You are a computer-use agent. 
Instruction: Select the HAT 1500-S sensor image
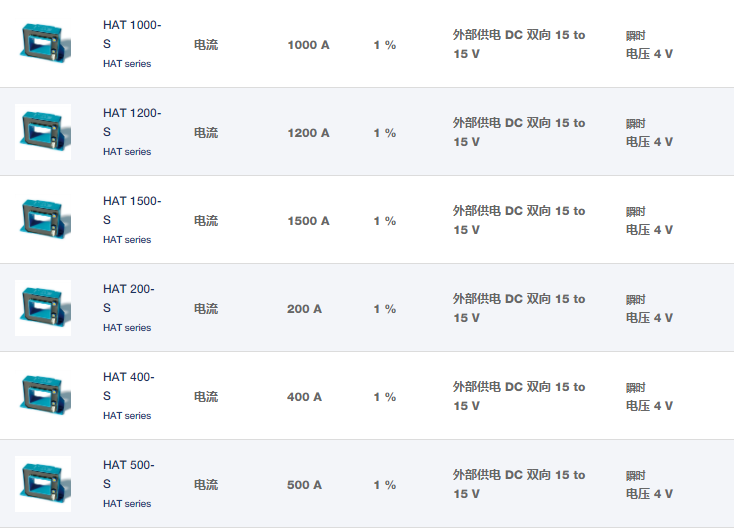tap(43, 220)
